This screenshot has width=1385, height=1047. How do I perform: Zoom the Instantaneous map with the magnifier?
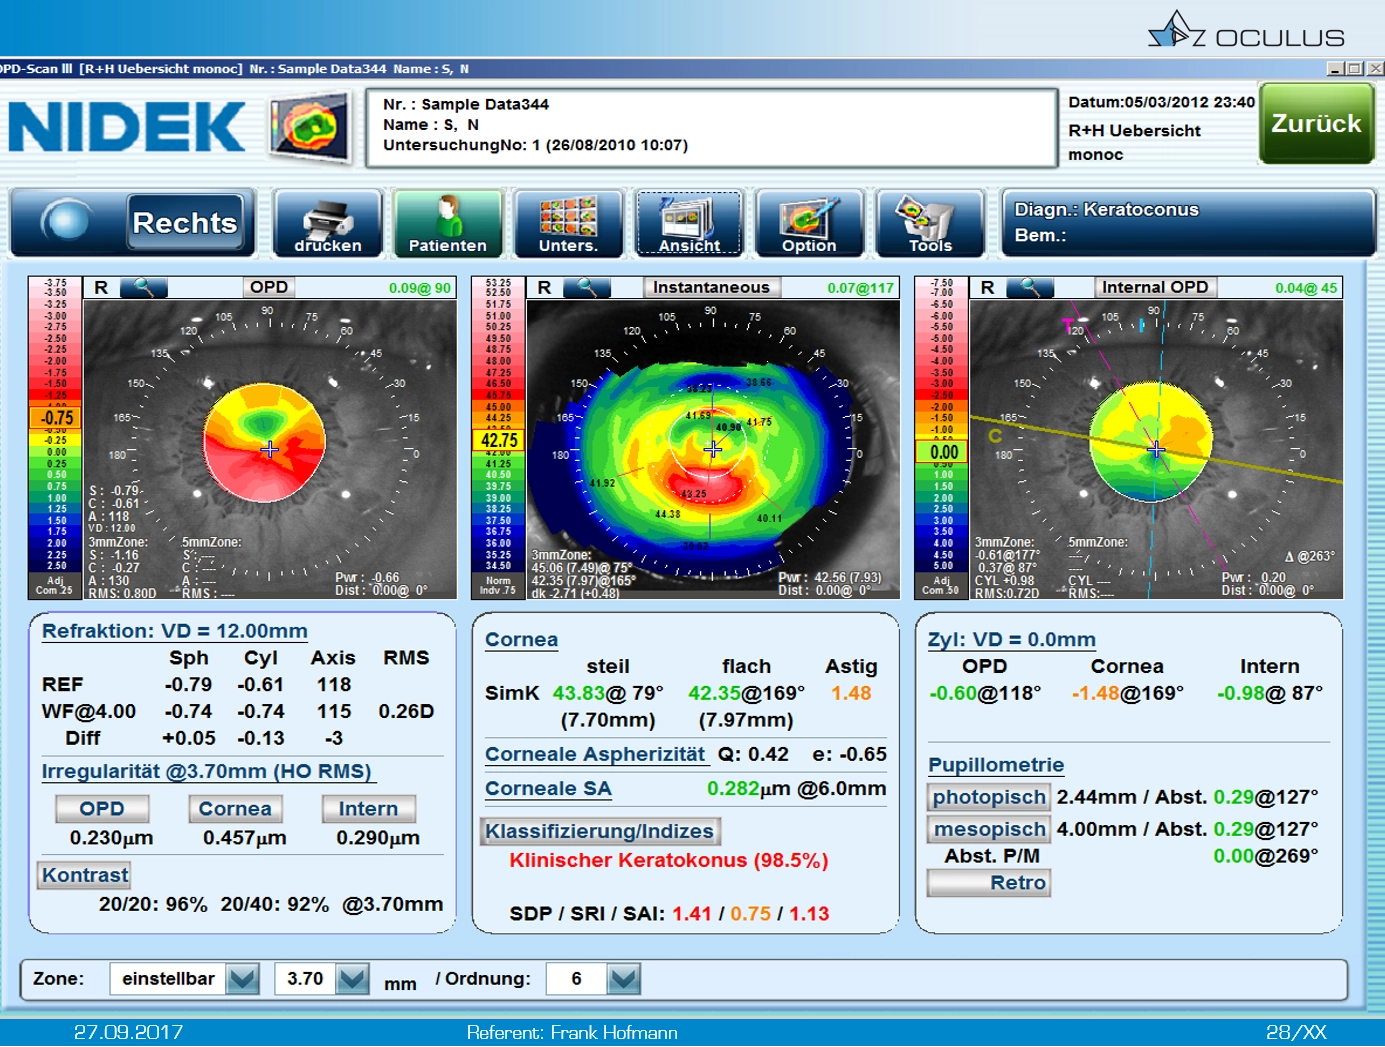[587, 288]
